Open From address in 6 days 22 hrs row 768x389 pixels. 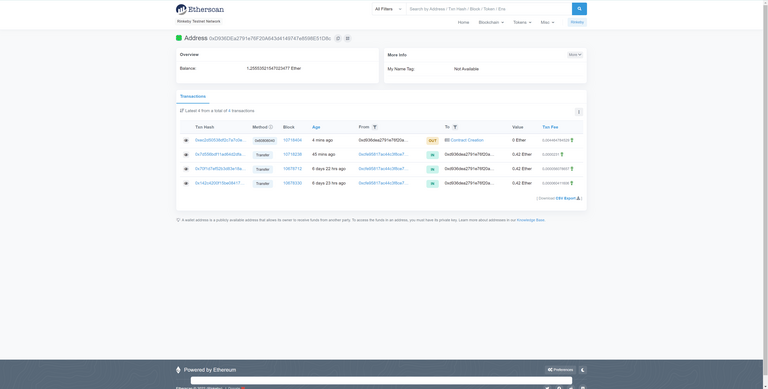[383, 169]
